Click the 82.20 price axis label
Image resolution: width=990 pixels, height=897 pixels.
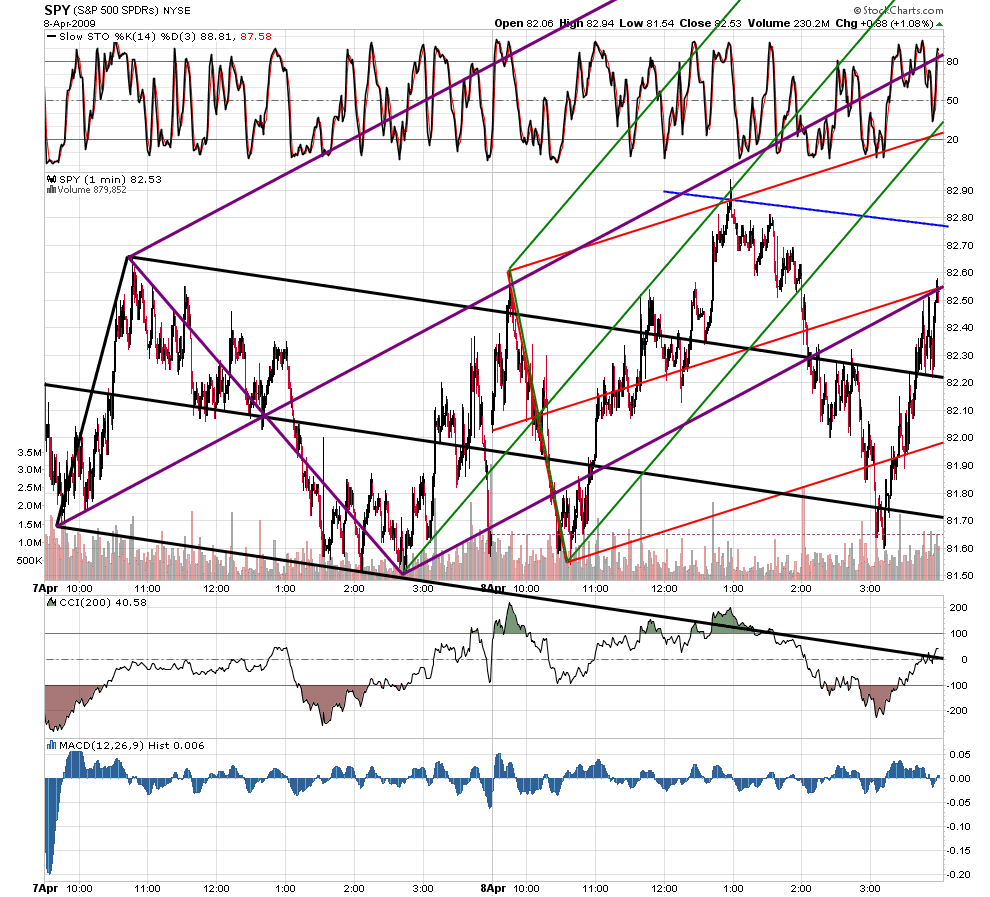click(960, 383)
